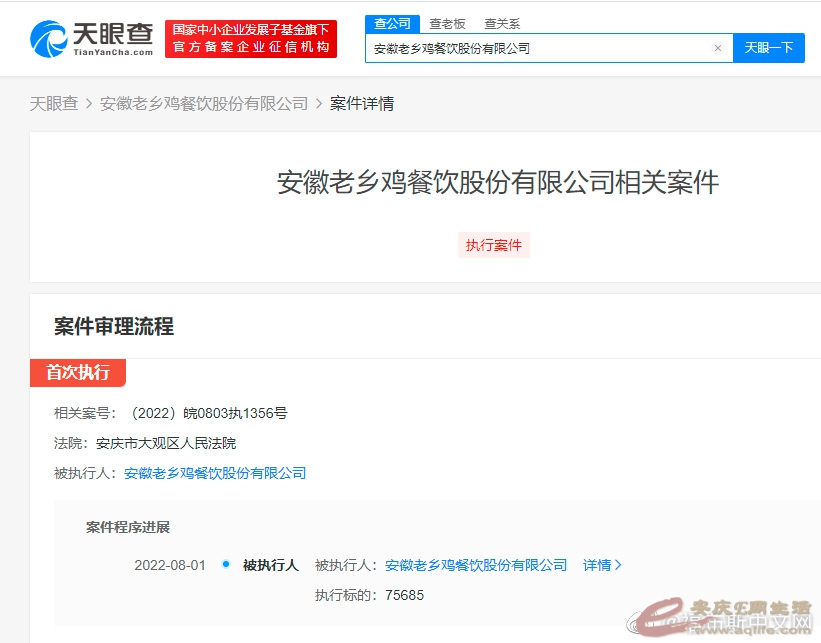
Task: Clear the search box with the X icon
Action: [717, 48]
